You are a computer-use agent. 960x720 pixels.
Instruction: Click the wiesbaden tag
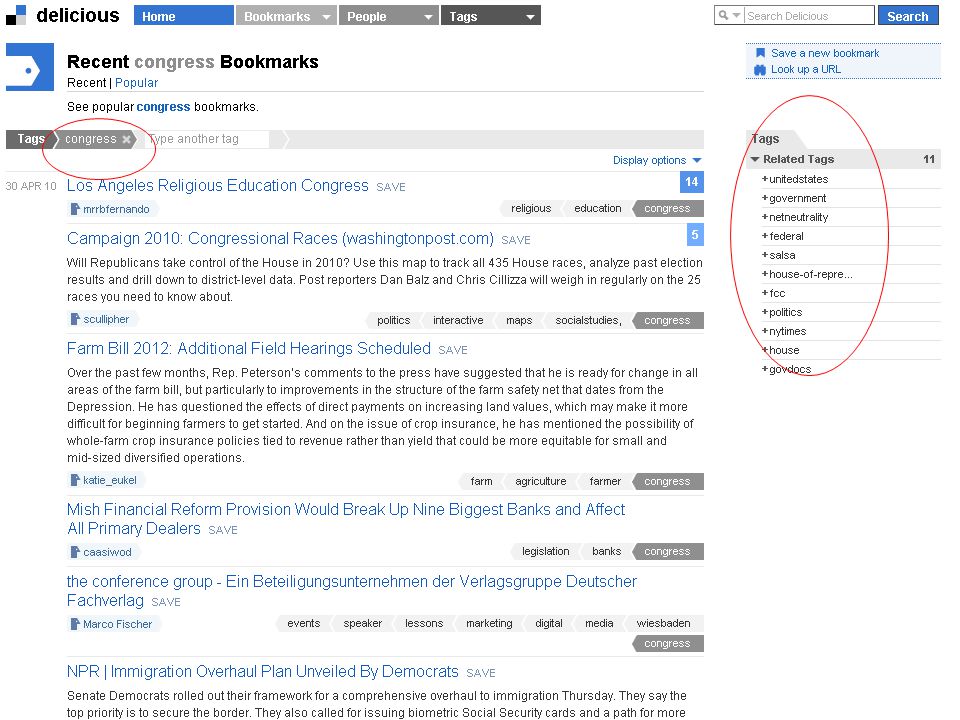click(x=664, y=623)
